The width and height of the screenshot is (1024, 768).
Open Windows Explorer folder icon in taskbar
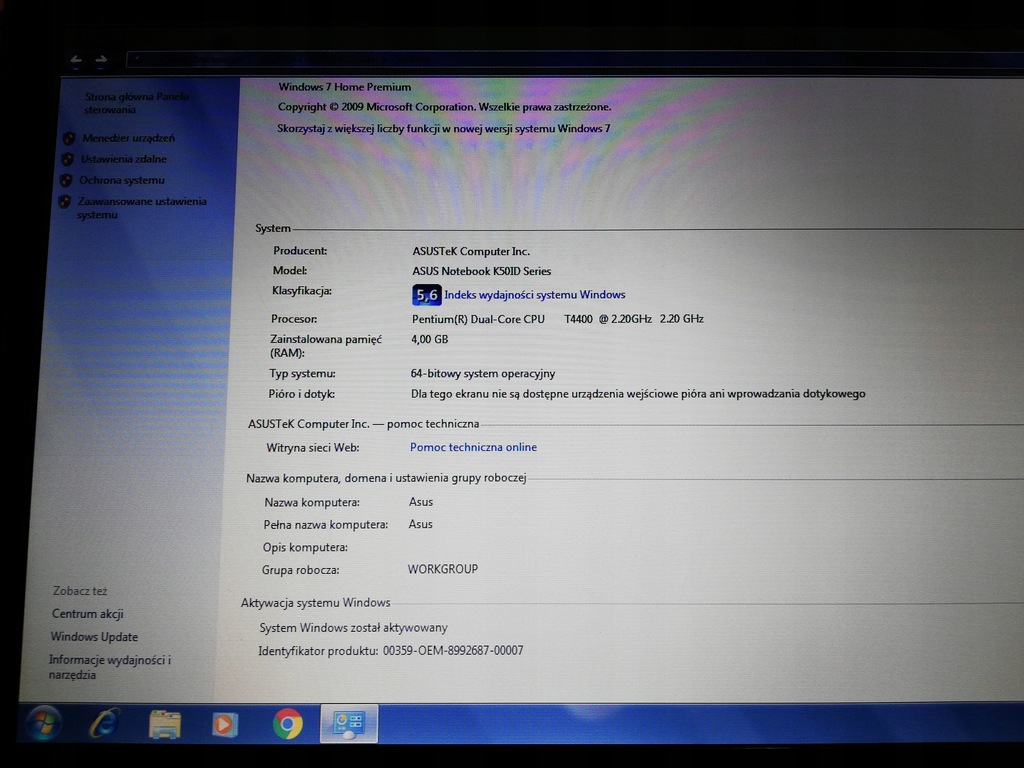[x=165, y=724]
